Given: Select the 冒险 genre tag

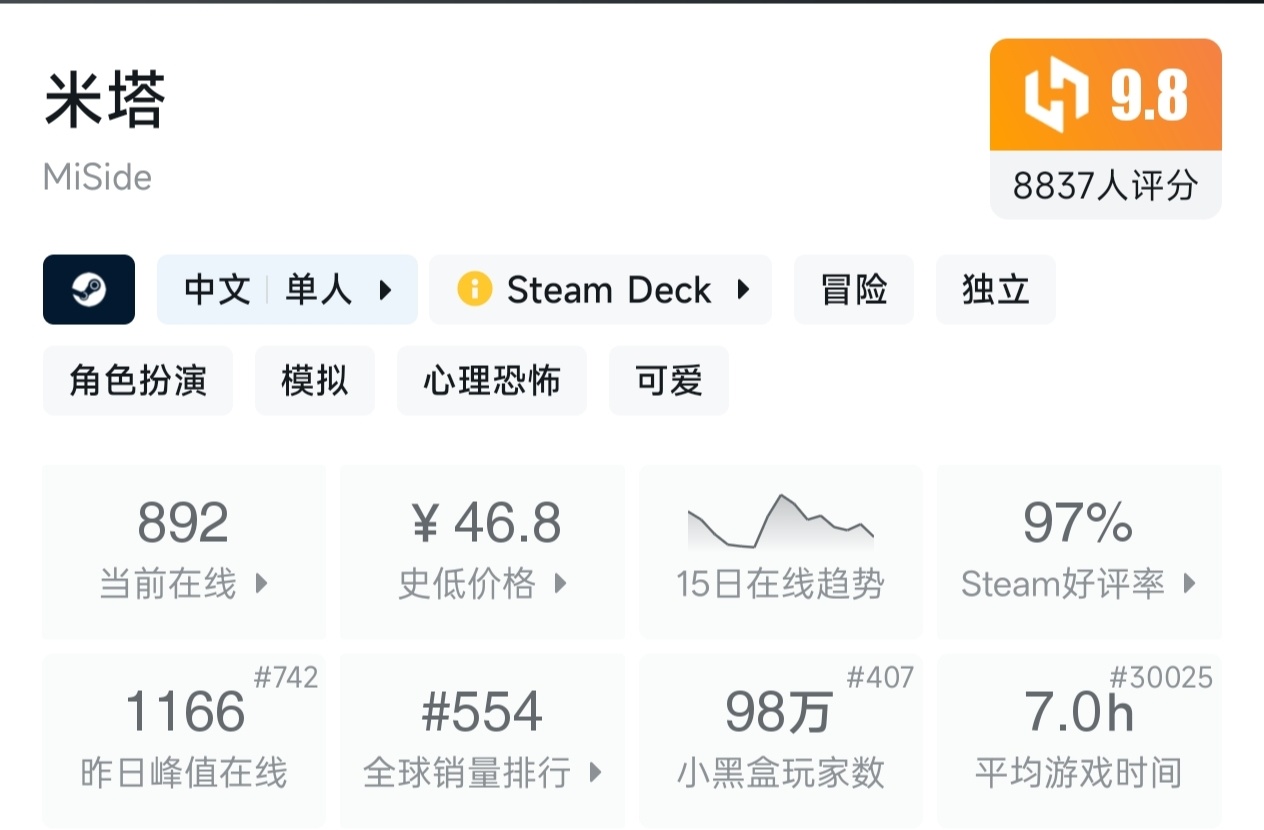Looking at the screenshot, I should (853, 290).
